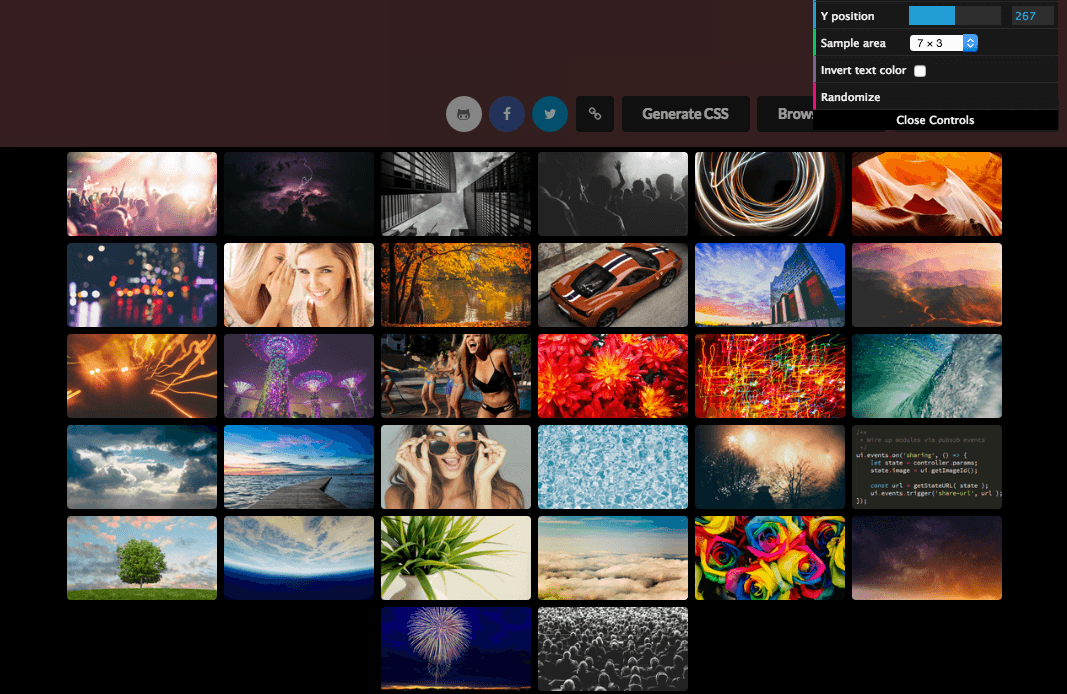Viewport: 1067px width, 694px height.
Task: Edit the Y position value field 267
Action: pos(1032,16)
